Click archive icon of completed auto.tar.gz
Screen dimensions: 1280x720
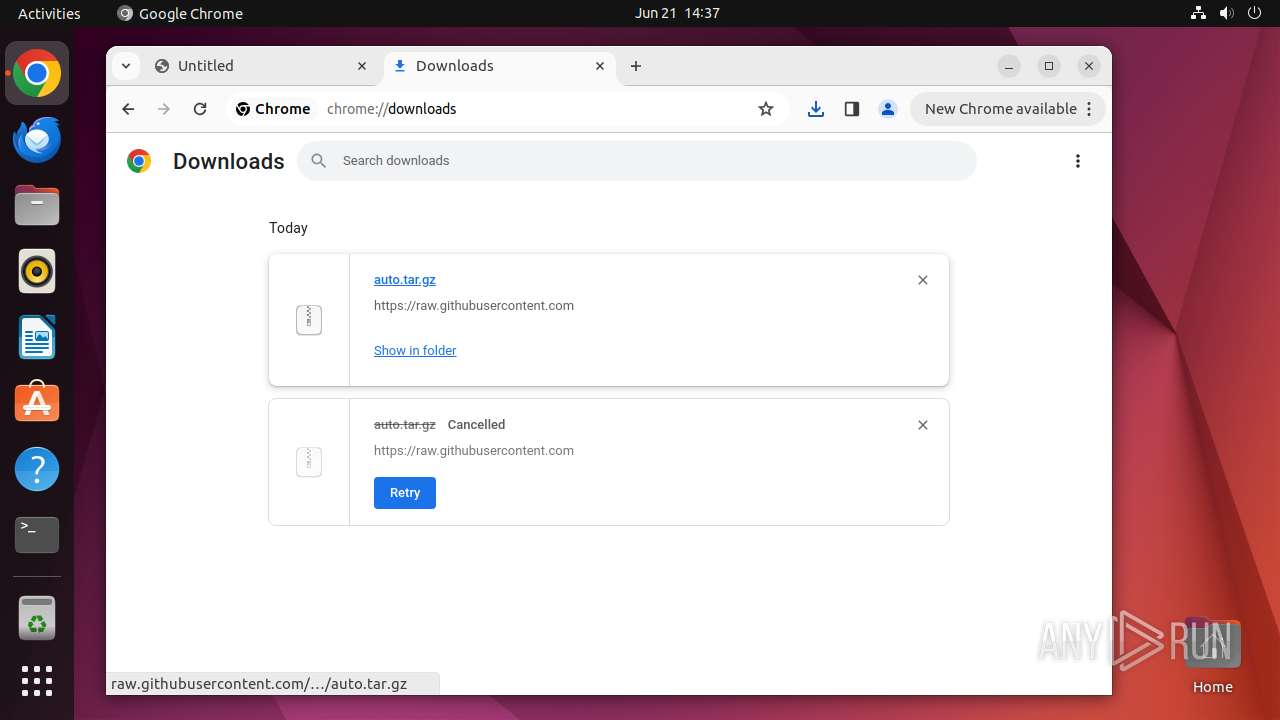tap(309, 320)
